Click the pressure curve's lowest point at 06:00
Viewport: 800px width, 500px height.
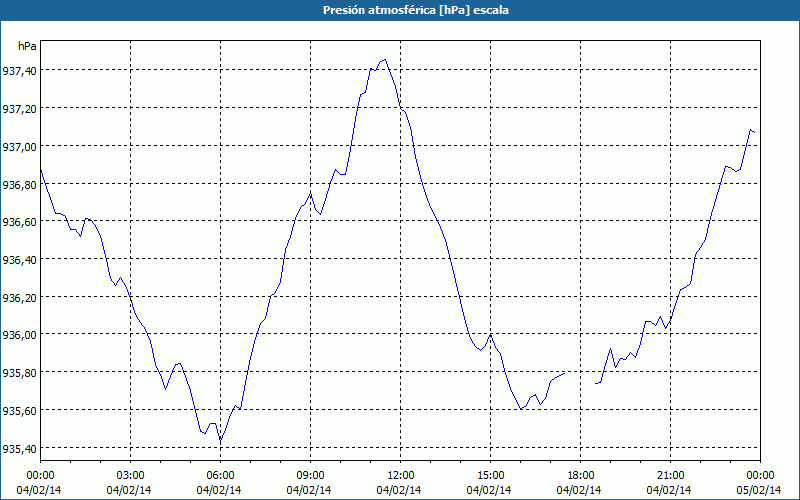[220, 440]
